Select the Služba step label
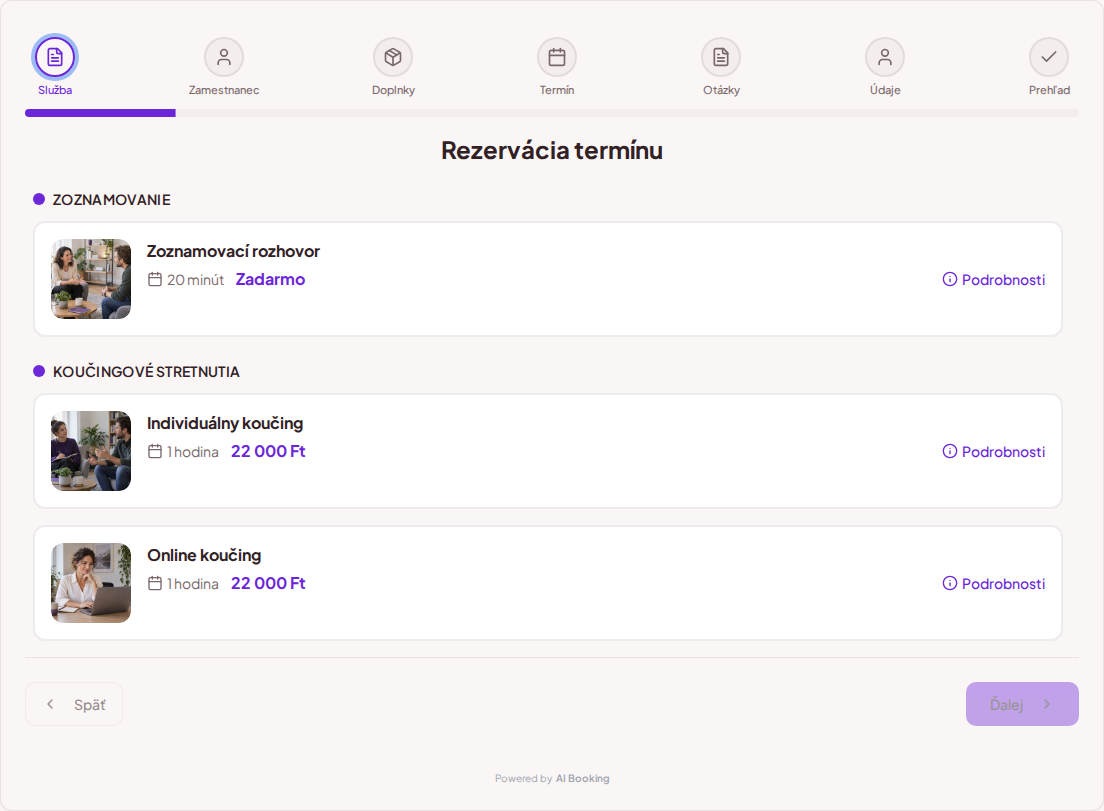This screenshot has height=811, width=1104. coord(55,90)
